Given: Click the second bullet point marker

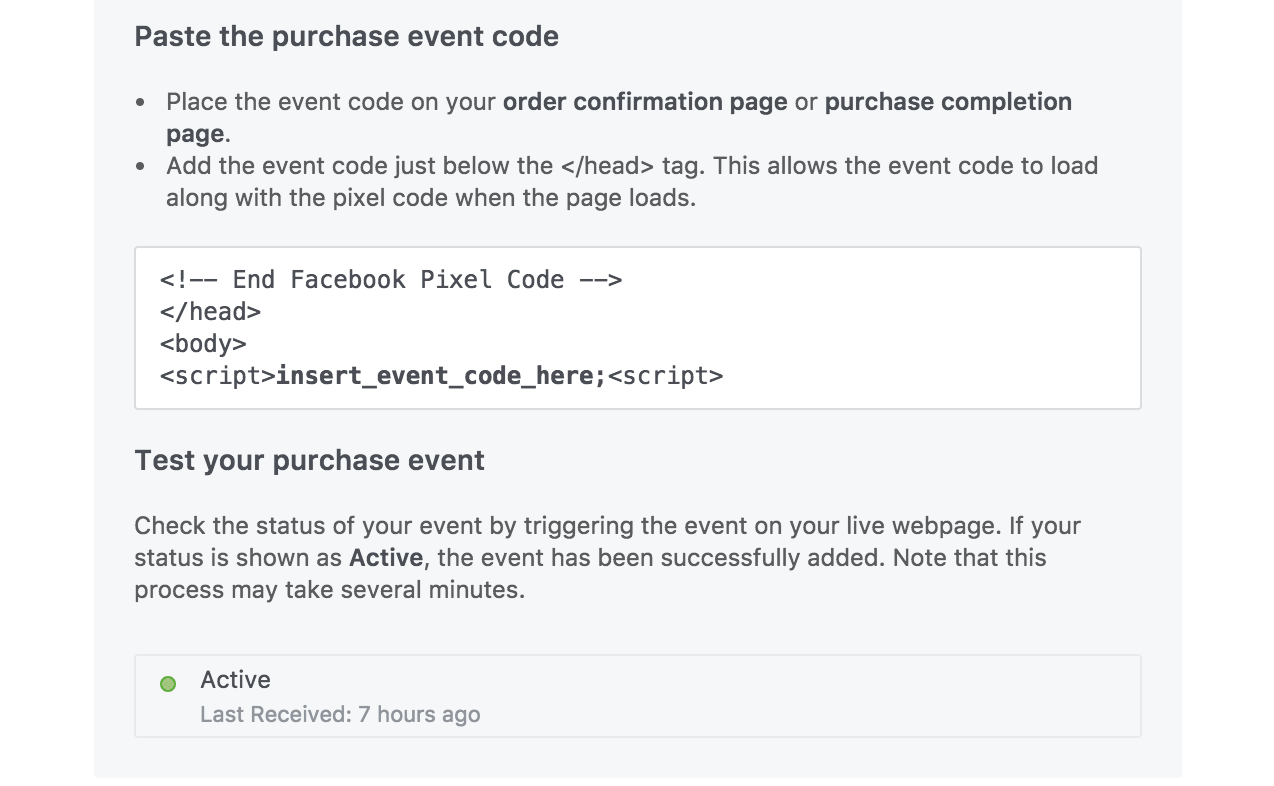Looking at the screenshot, I should point(140,167).
